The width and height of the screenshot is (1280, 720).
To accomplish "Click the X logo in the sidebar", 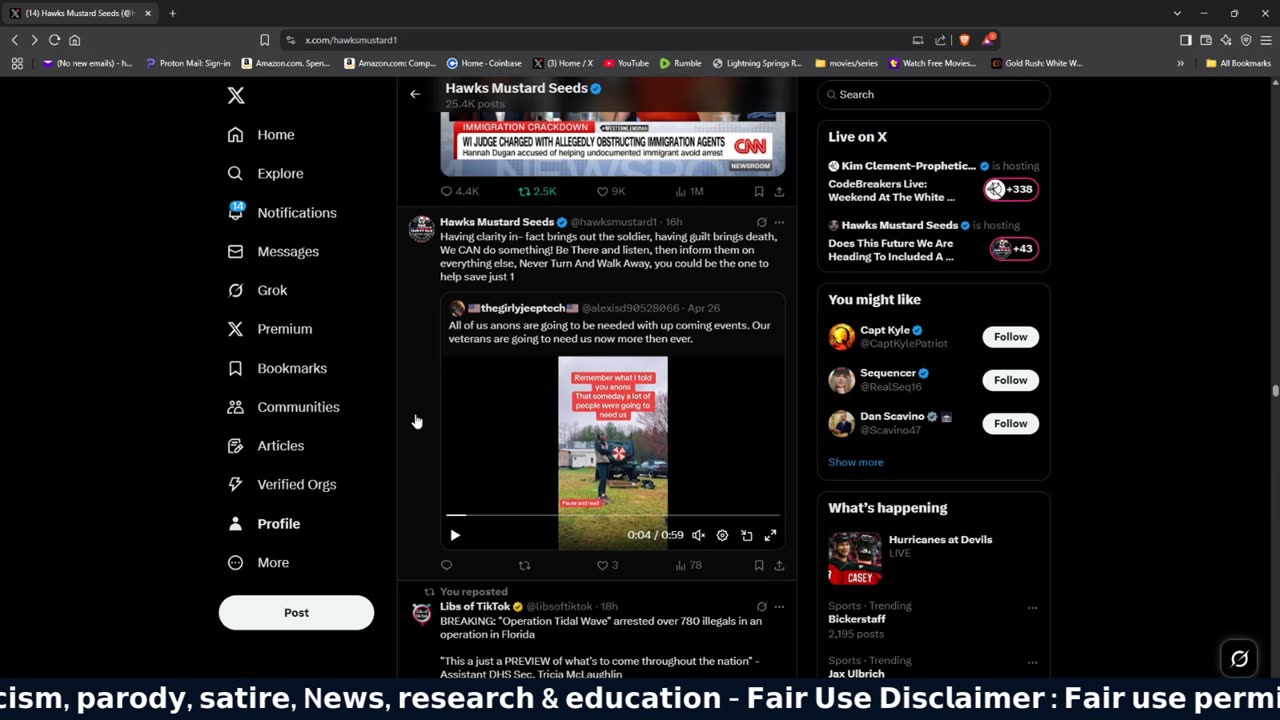I will 236,95.
